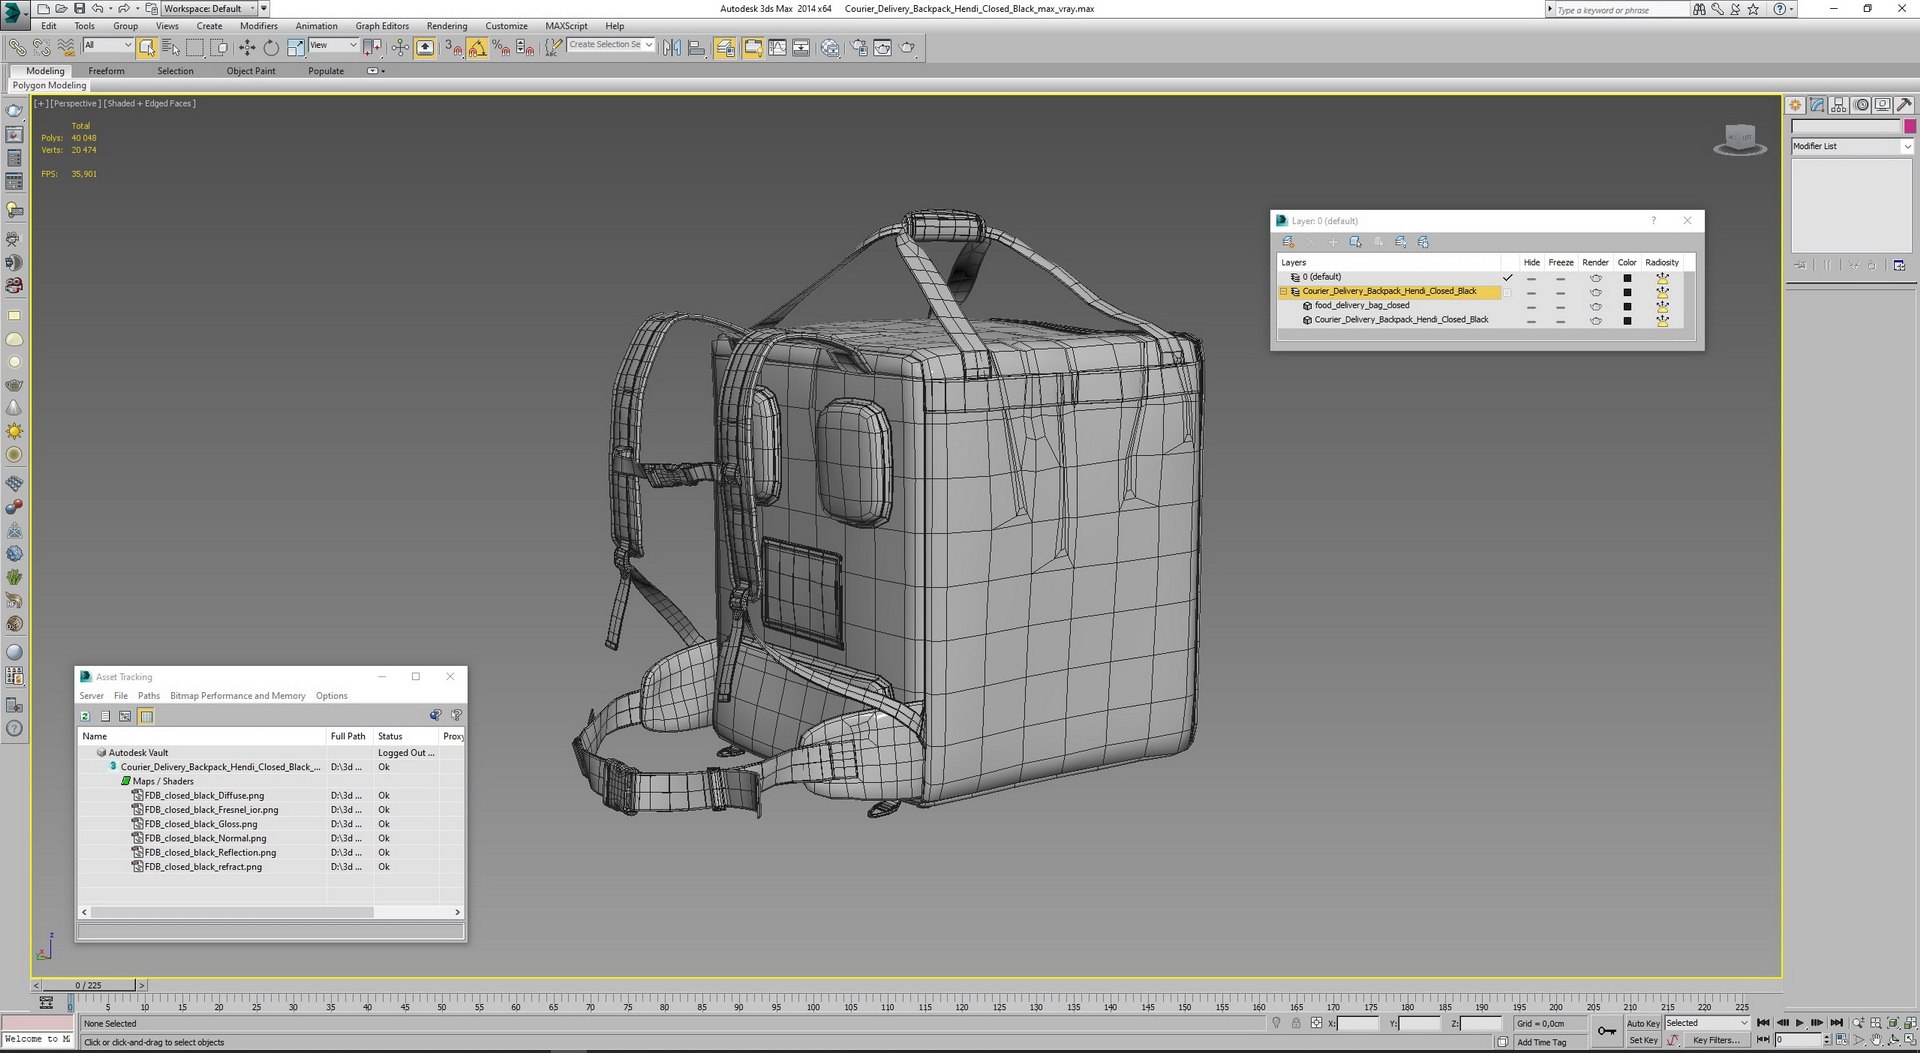Image resolution: width=1920 pixels, height=1053 pixels.
Task: Collapse the Courier_Delivery_Backpack_Hendi_Closed_Black layer tree
Action: pyautogui.click(x=1284, y=292)
